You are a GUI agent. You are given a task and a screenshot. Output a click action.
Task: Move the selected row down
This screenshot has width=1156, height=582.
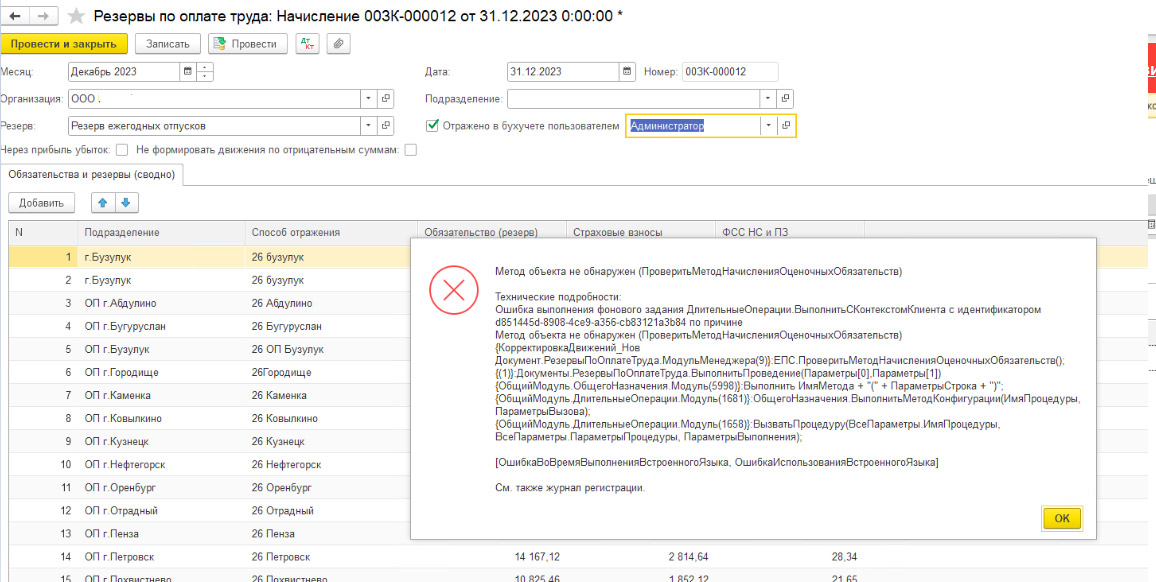click(125, 203)
